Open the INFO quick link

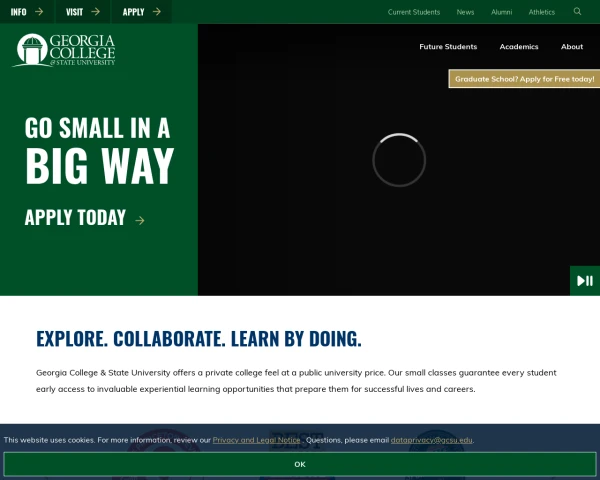click(27, 12)
